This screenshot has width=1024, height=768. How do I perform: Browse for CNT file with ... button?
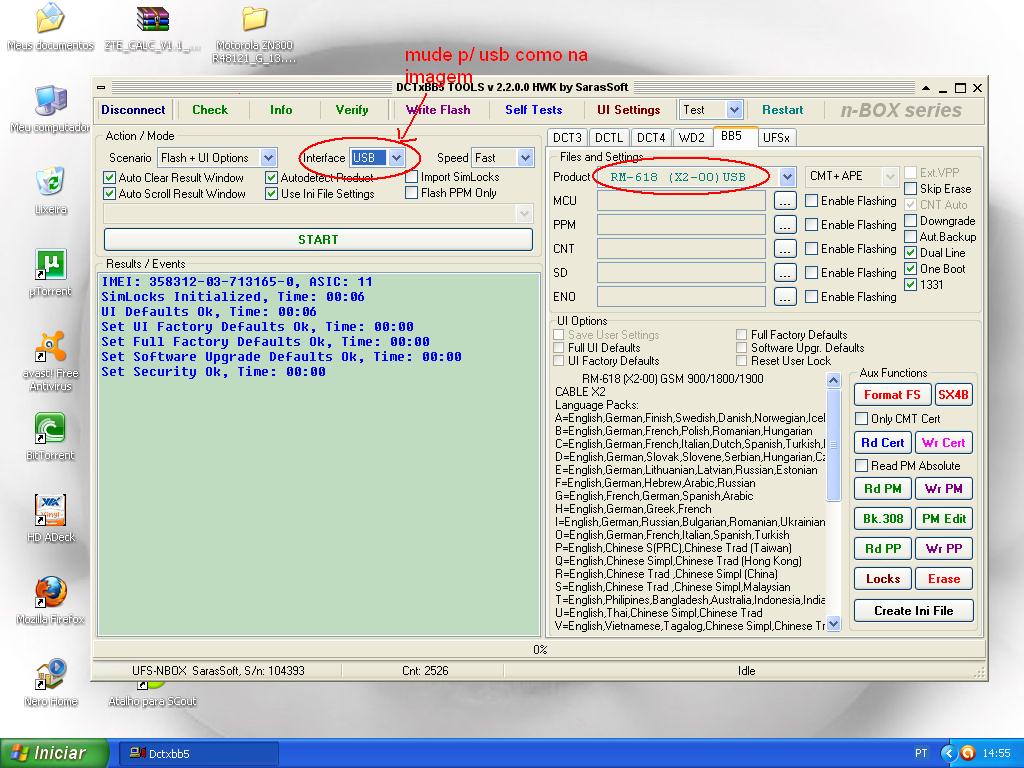tap(784, 249)
